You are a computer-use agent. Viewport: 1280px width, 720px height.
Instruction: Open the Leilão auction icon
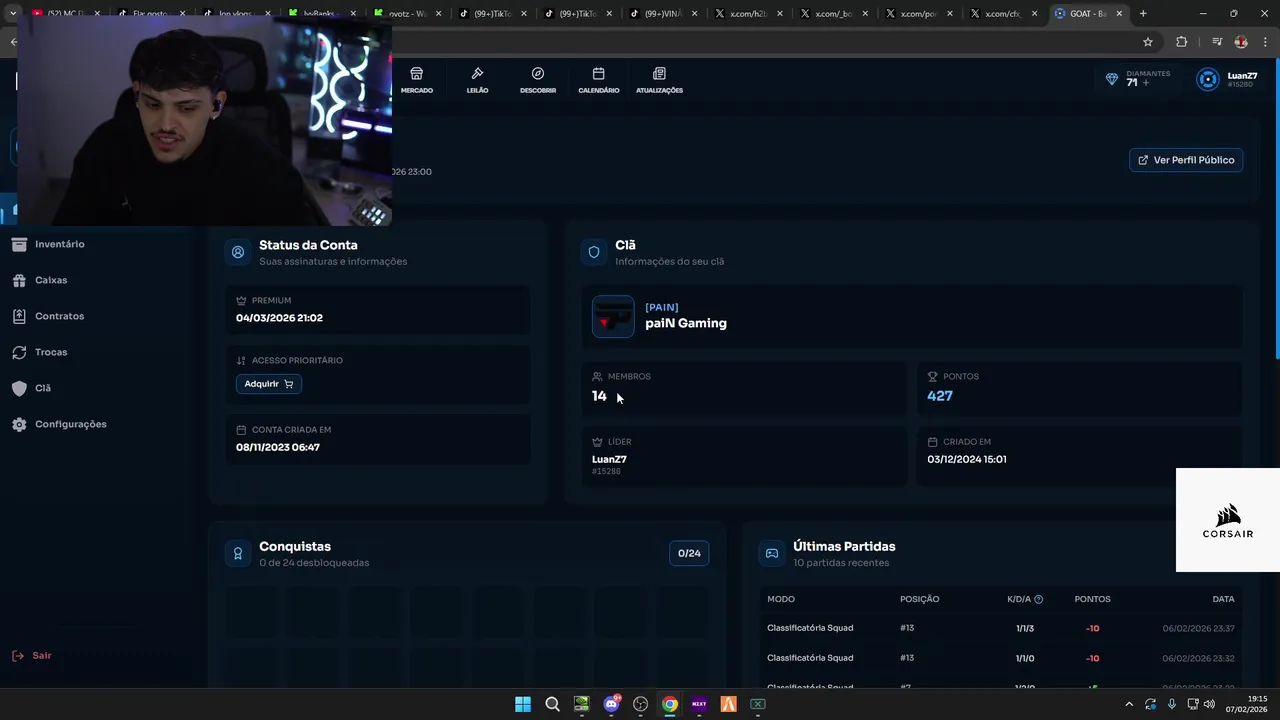[477, 74]
